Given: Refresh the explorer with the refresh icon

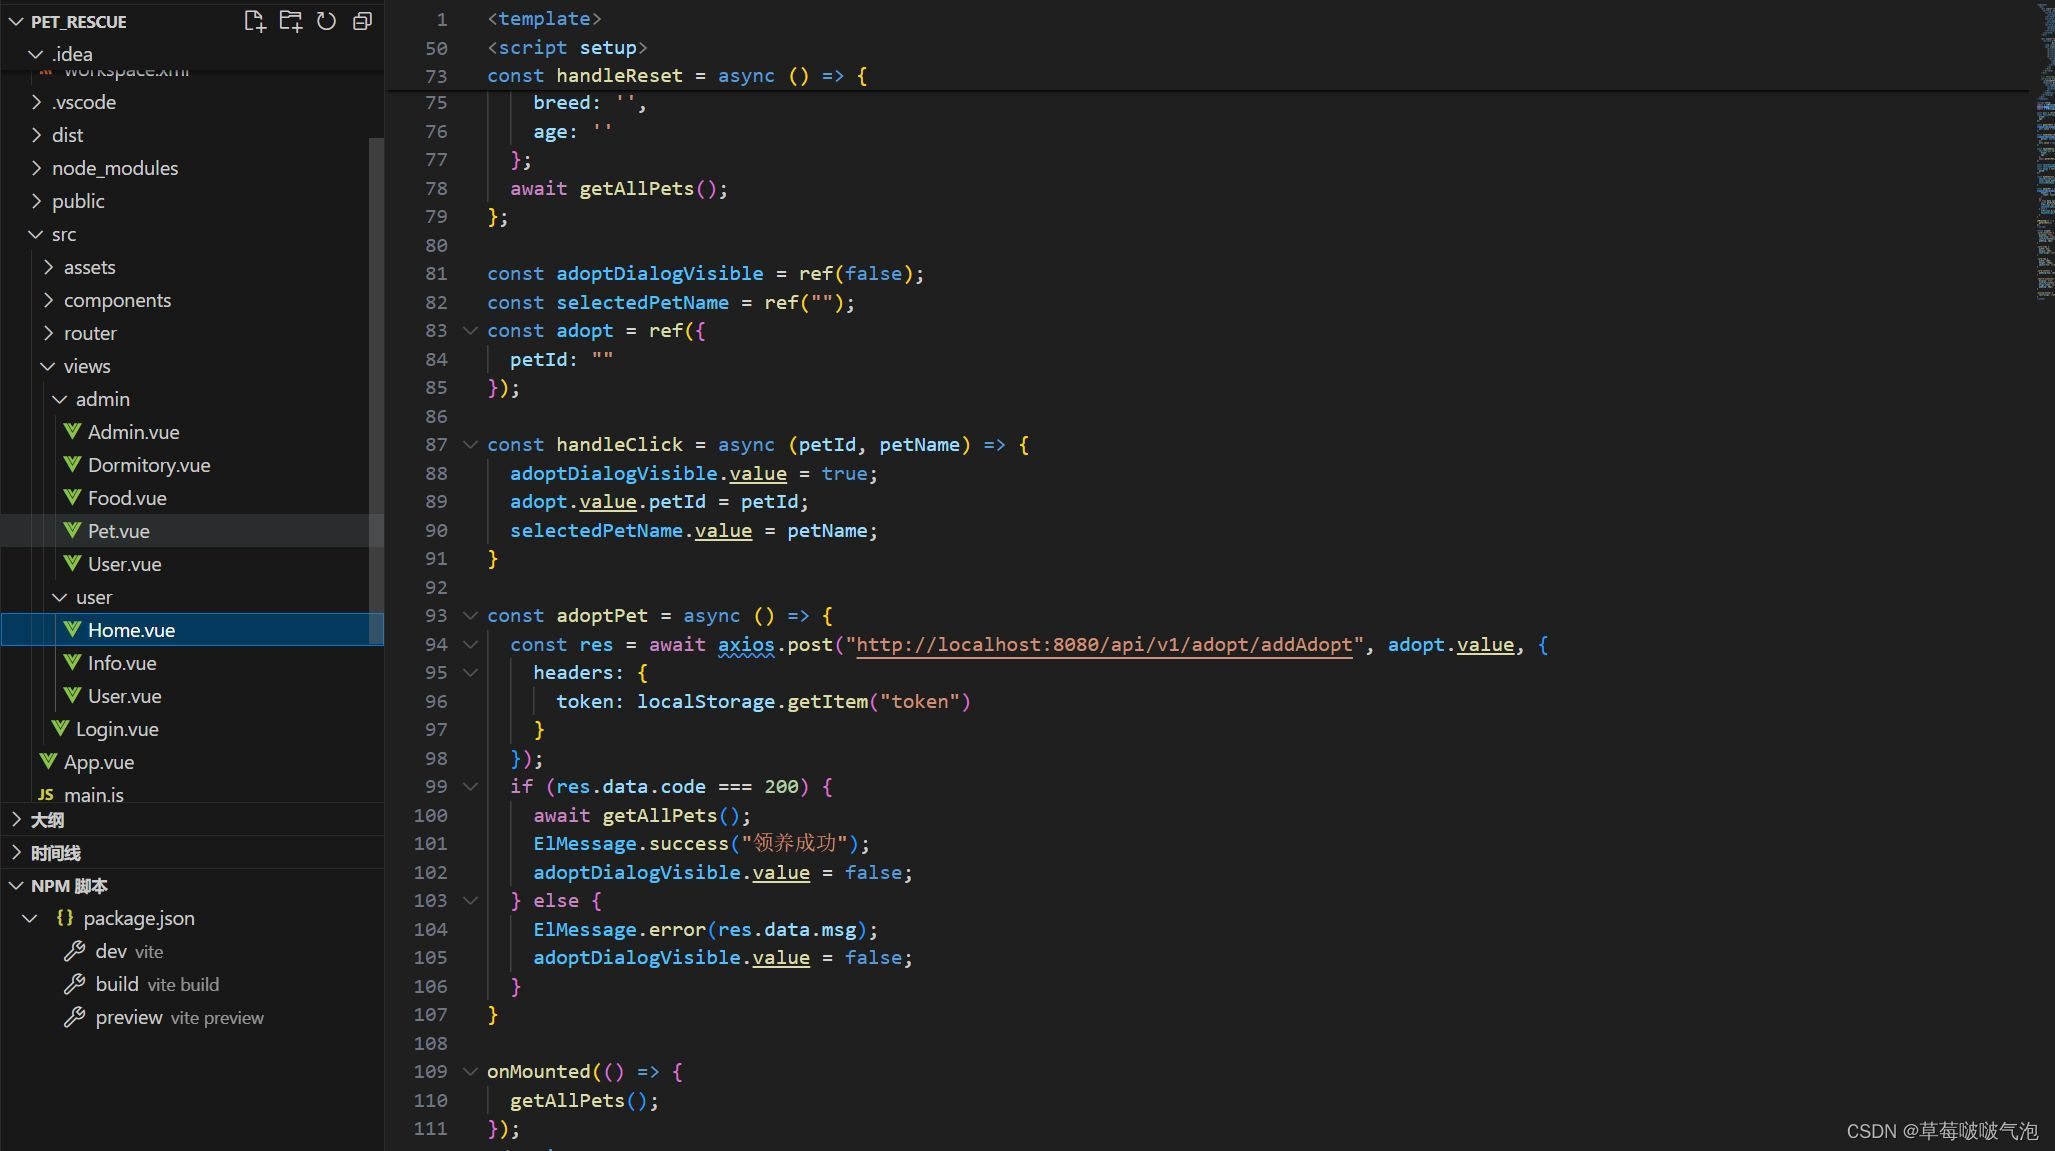Looking at the screenshot, I should click(326, 21).
